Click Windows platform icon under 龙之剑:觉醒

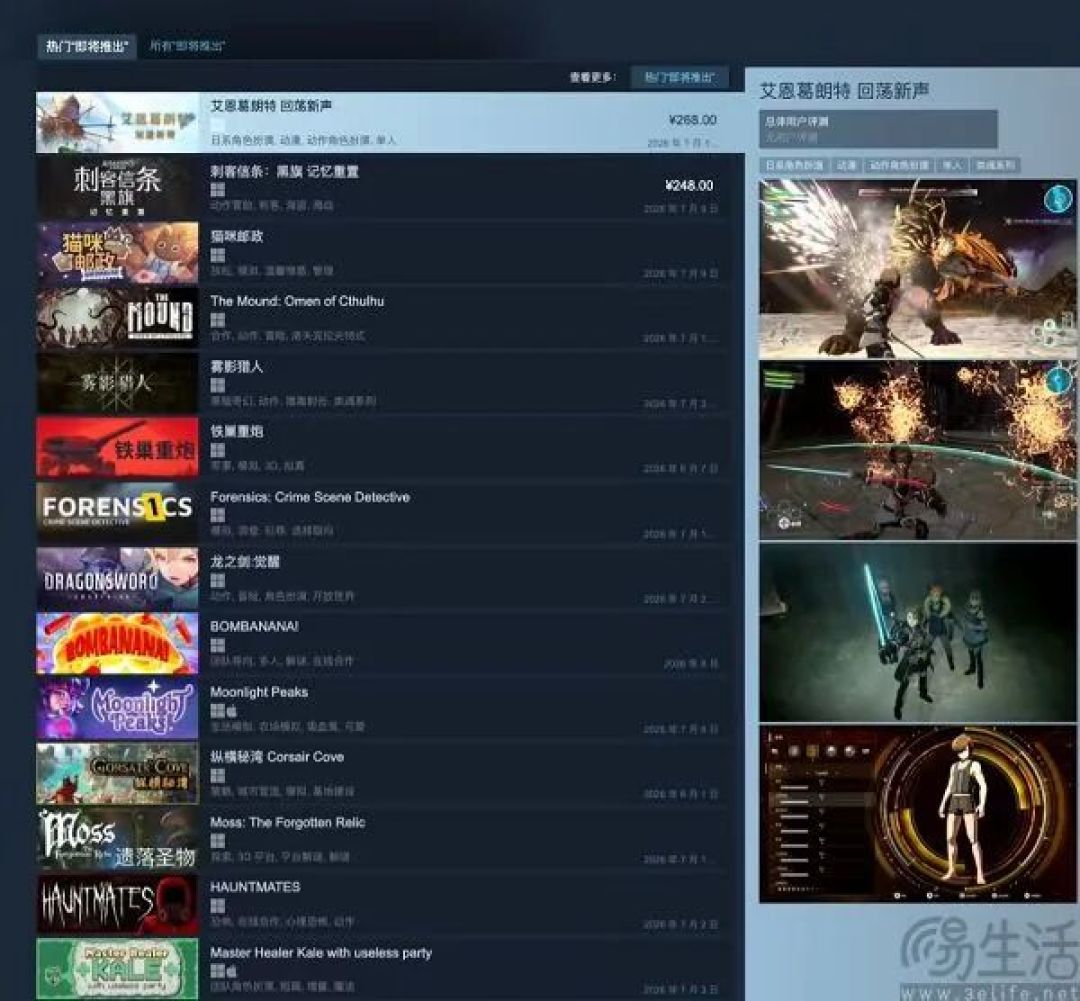[218, 581]
